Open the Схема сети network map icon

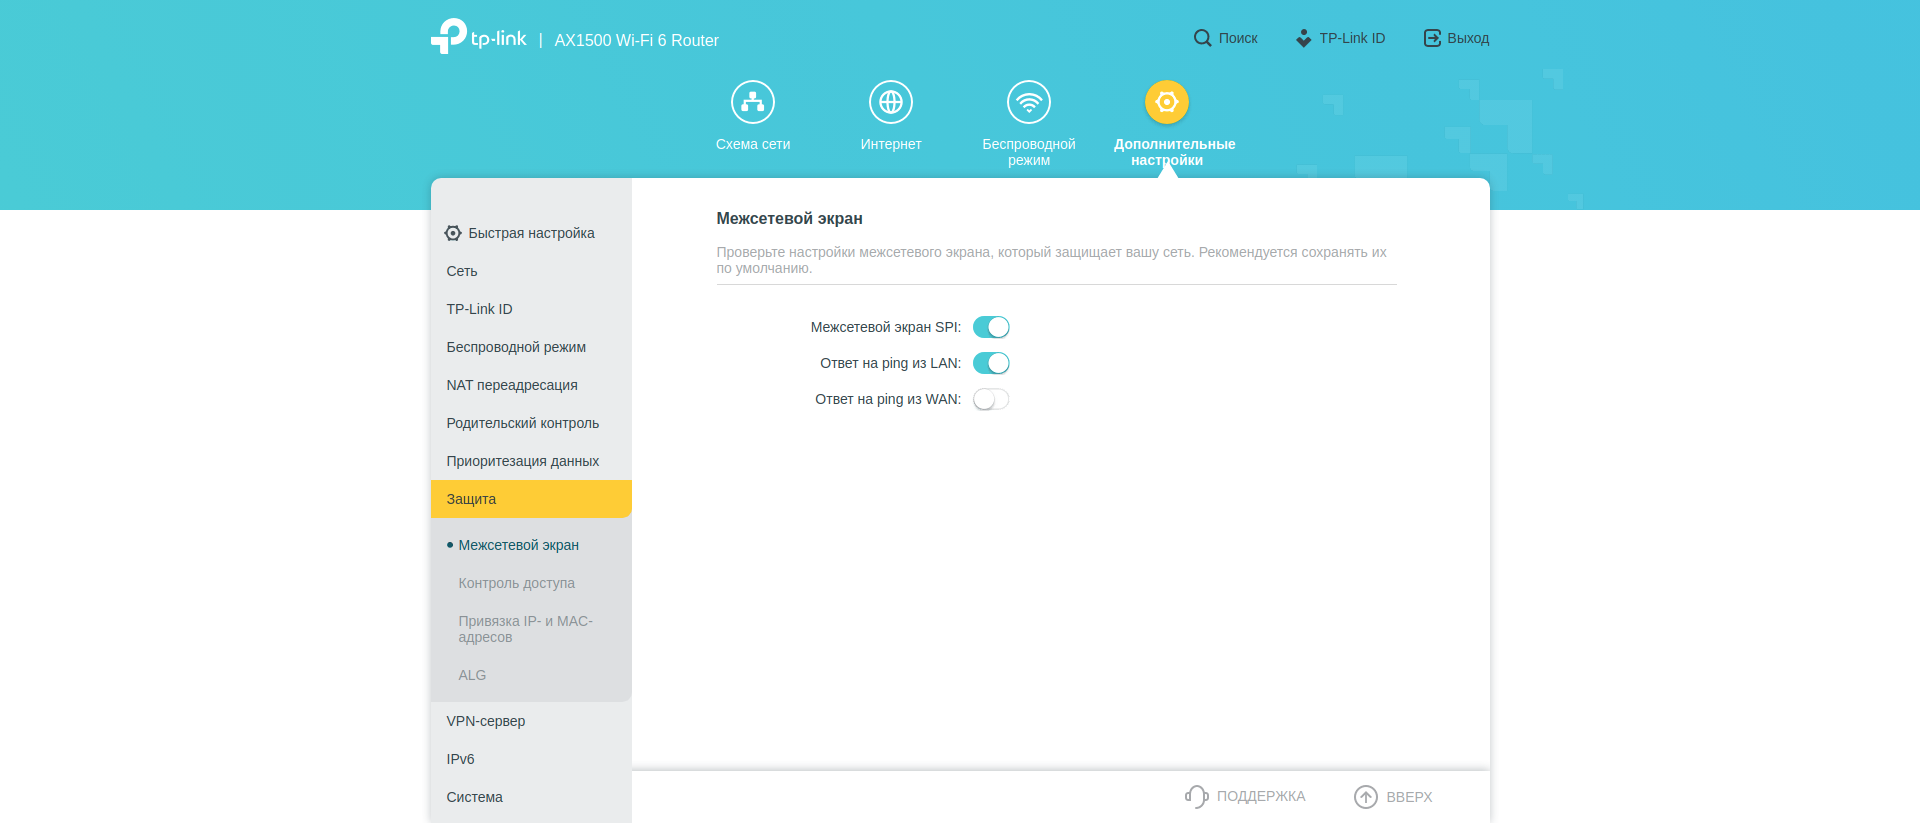[752, 102]
